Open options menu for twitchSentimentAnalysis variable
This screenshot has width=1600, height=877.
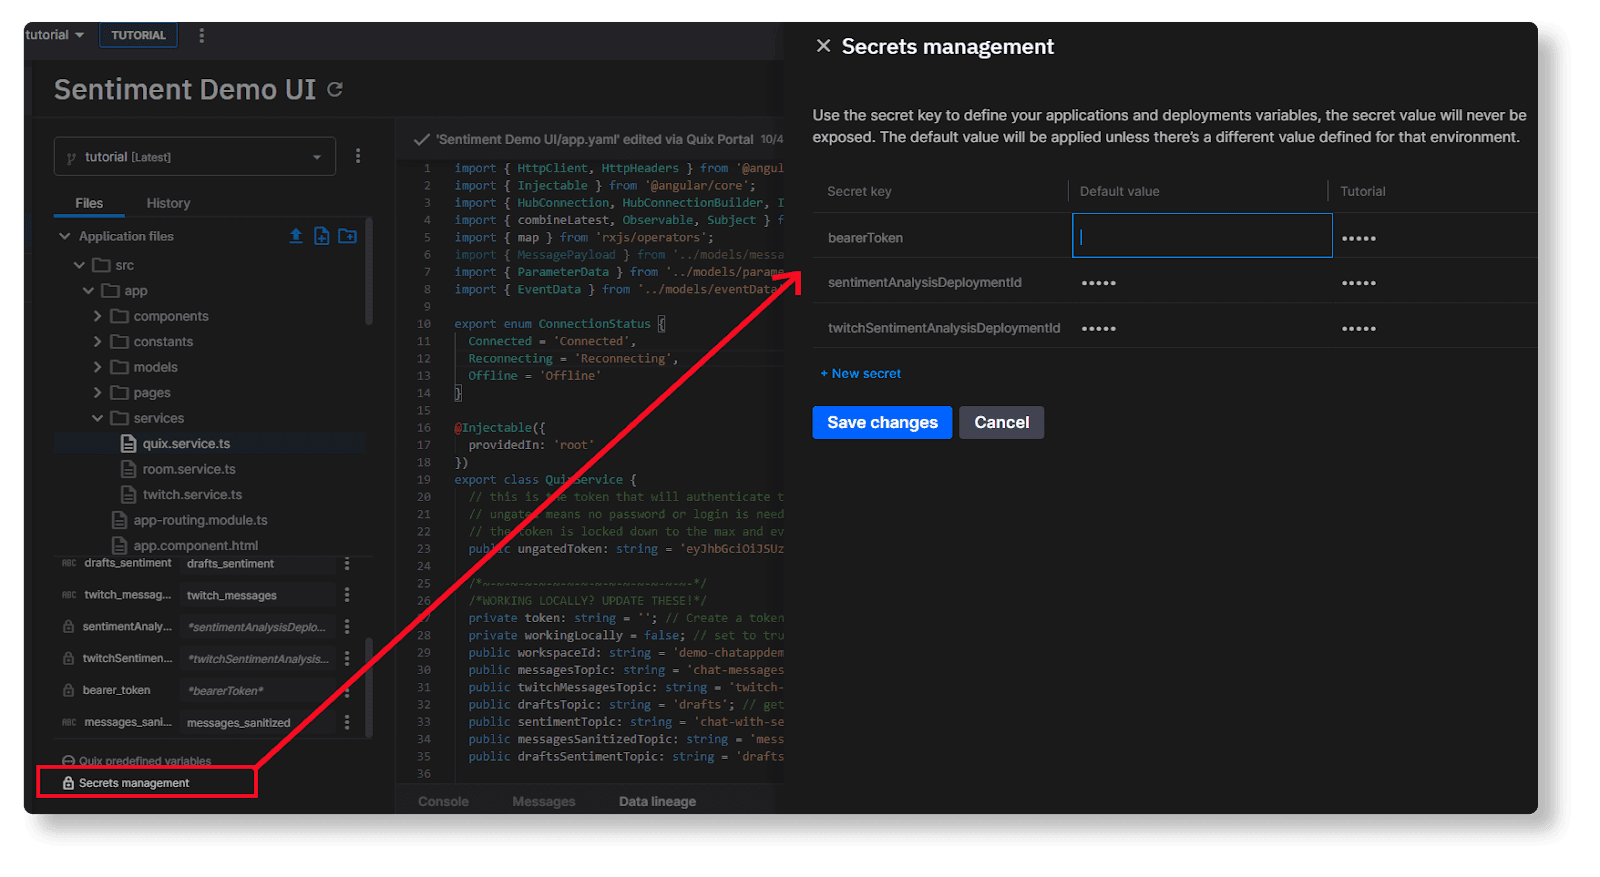[347, 658]
